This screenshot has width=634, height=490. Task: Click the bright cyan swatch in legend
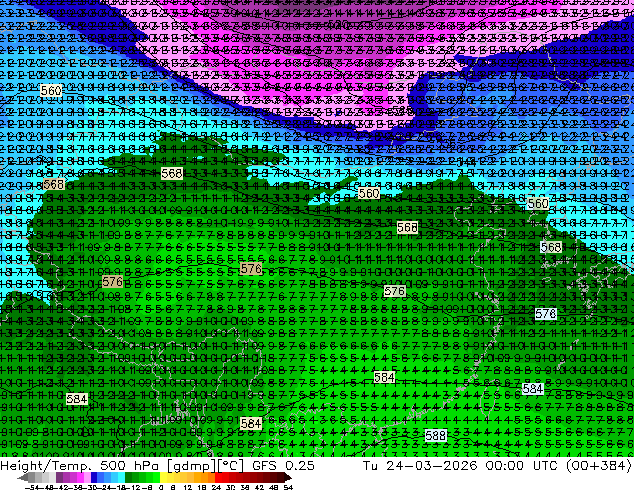[121, 478]
